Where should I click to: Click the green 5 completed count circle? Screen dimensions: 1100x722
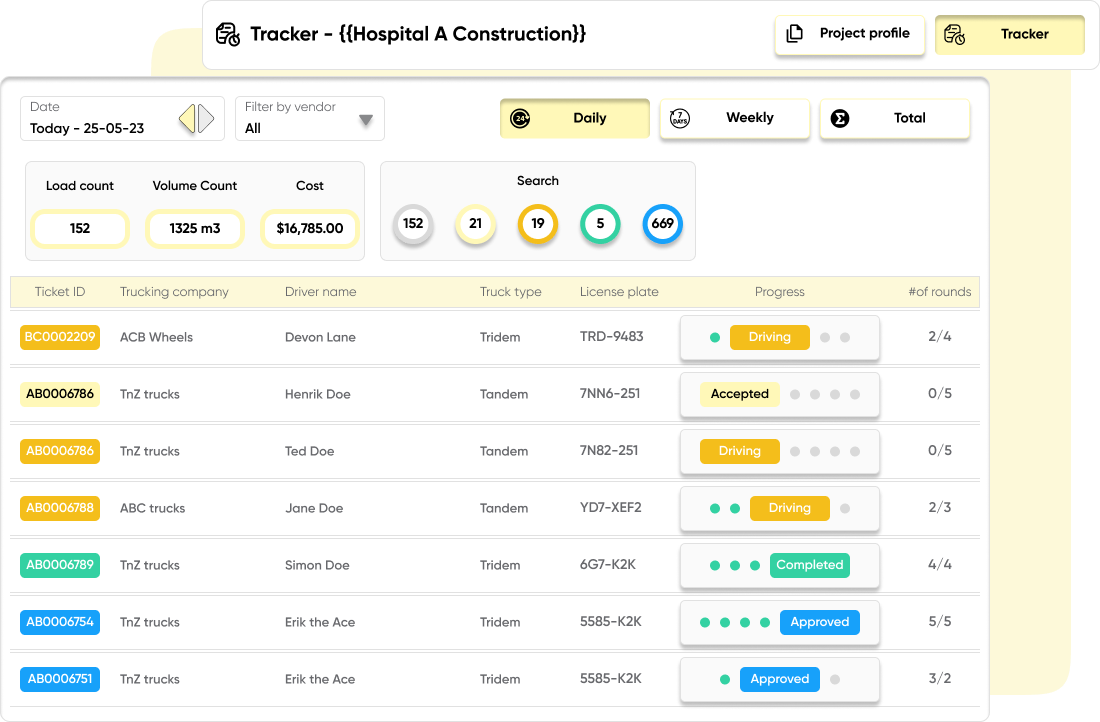(x=600, y=224)
